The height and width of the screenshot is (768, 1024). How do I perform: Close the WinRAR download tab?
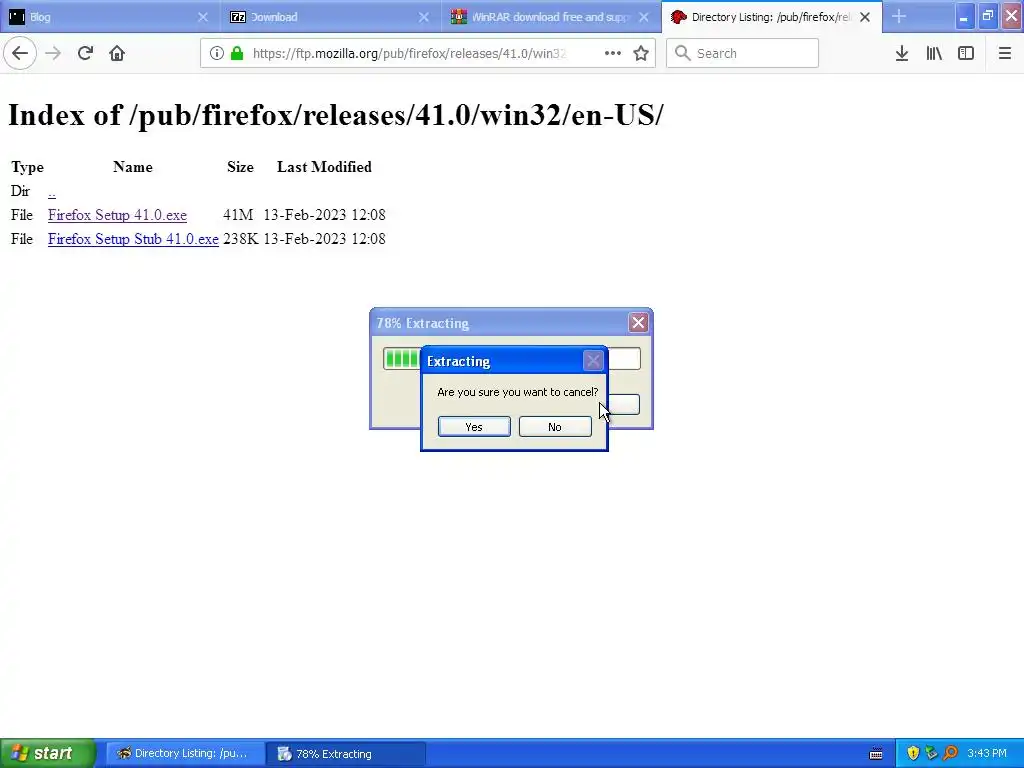click(x=644, y=17)
